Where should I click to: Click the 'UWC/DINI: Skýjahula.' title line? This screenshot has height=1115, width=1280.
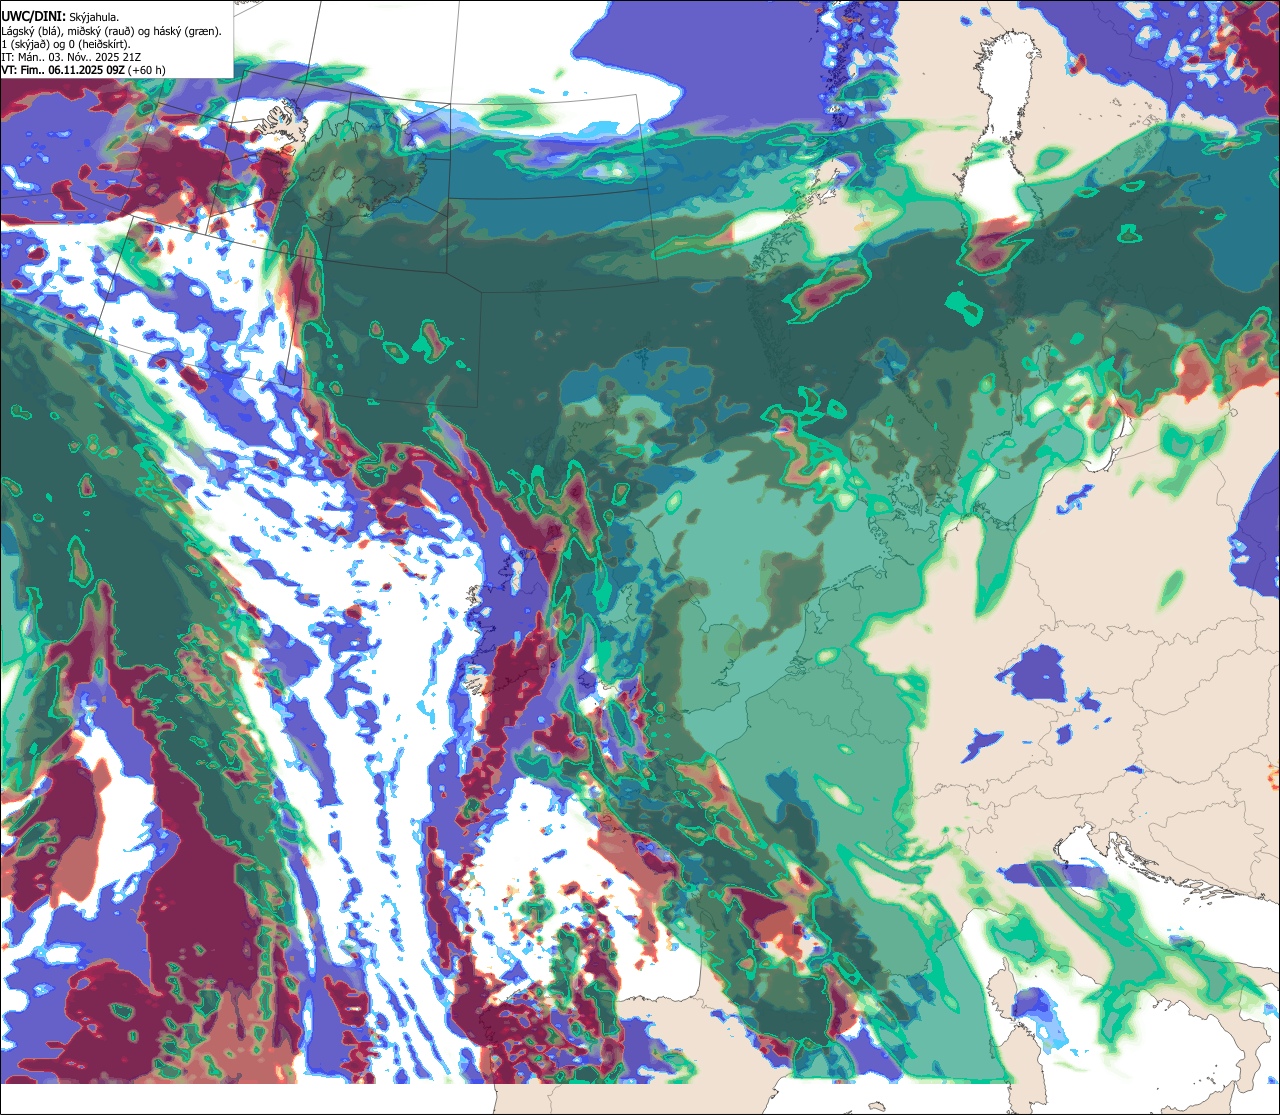[x=61, y=16]
